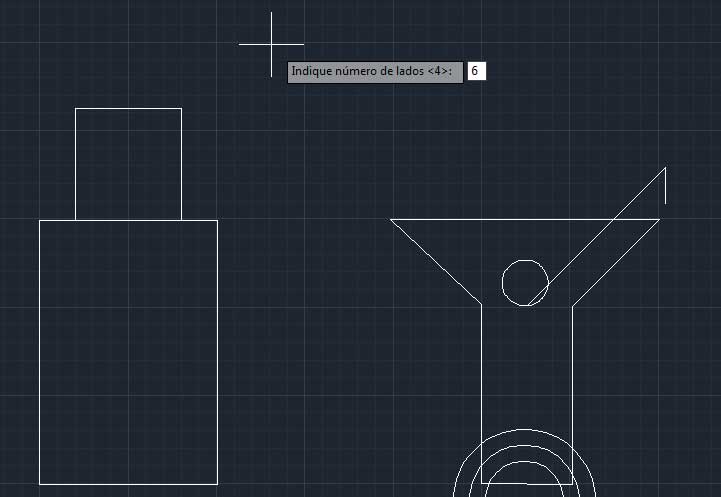Click the 'Indique número de lados <4>:' prompt
The image size is (721, 497).
tap(375, 72)
